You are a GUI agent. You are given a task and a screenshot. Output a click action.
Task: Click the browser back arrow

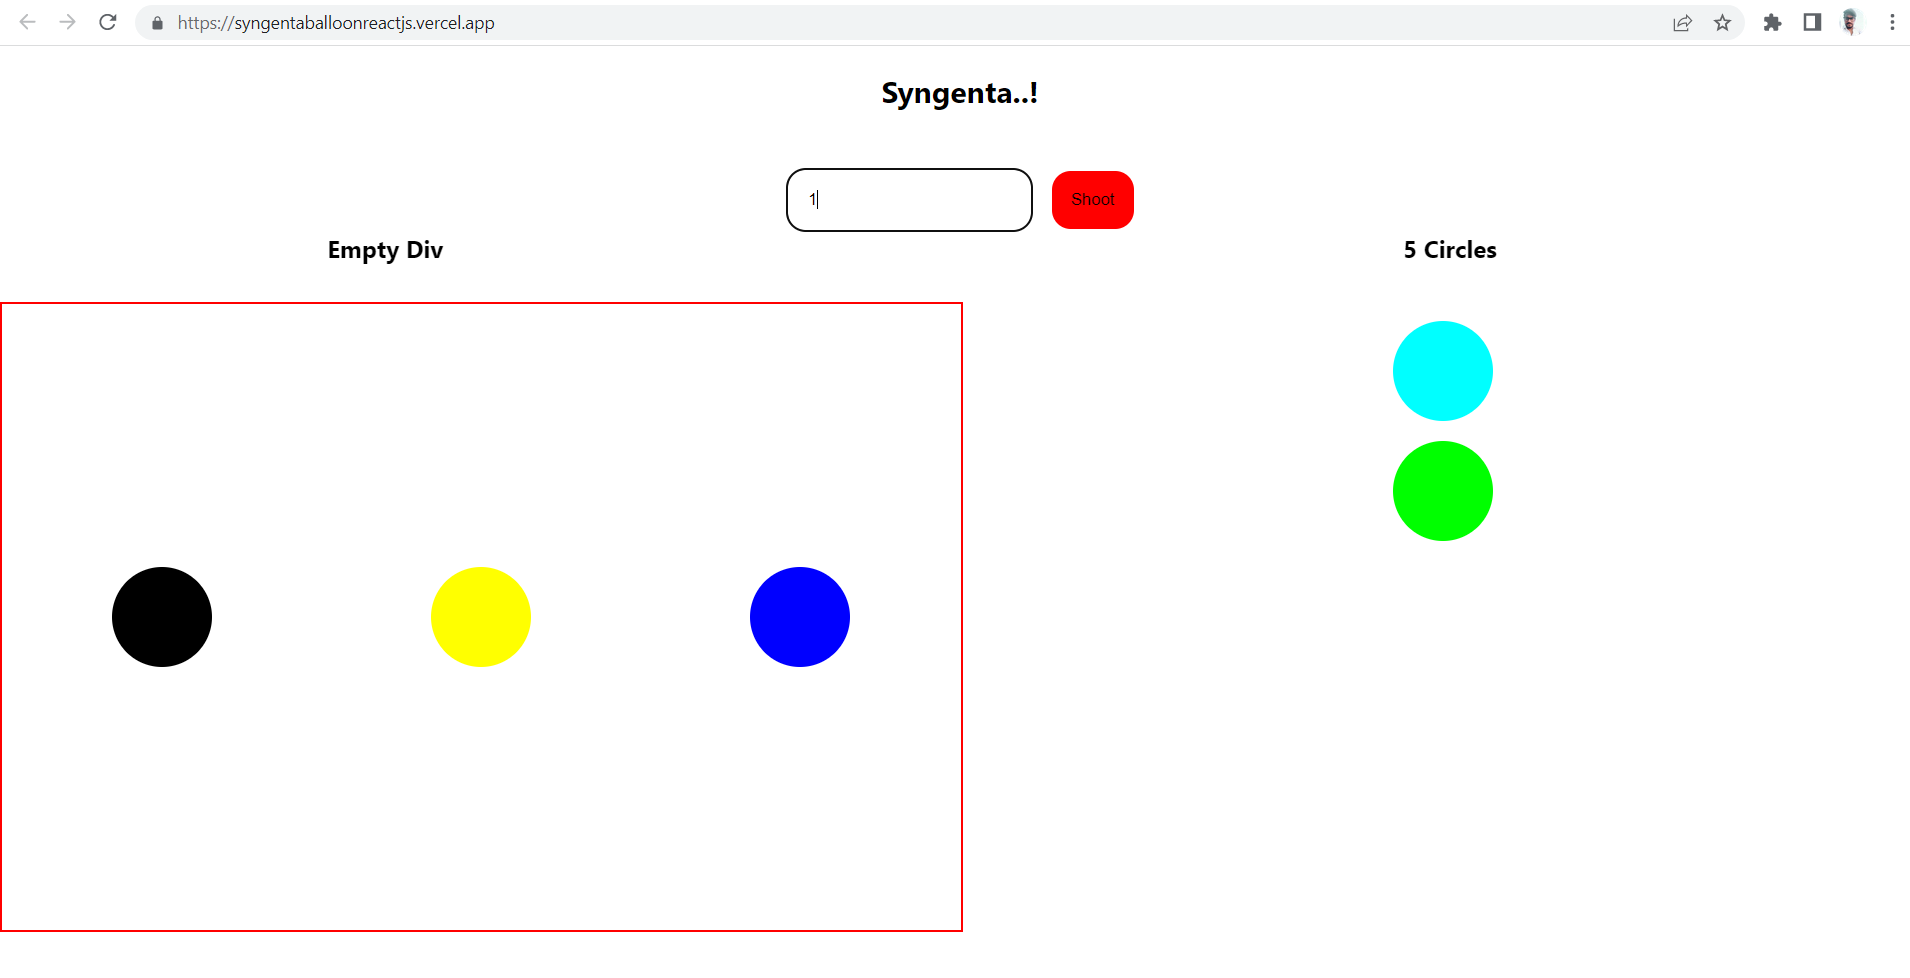[27, 22]
